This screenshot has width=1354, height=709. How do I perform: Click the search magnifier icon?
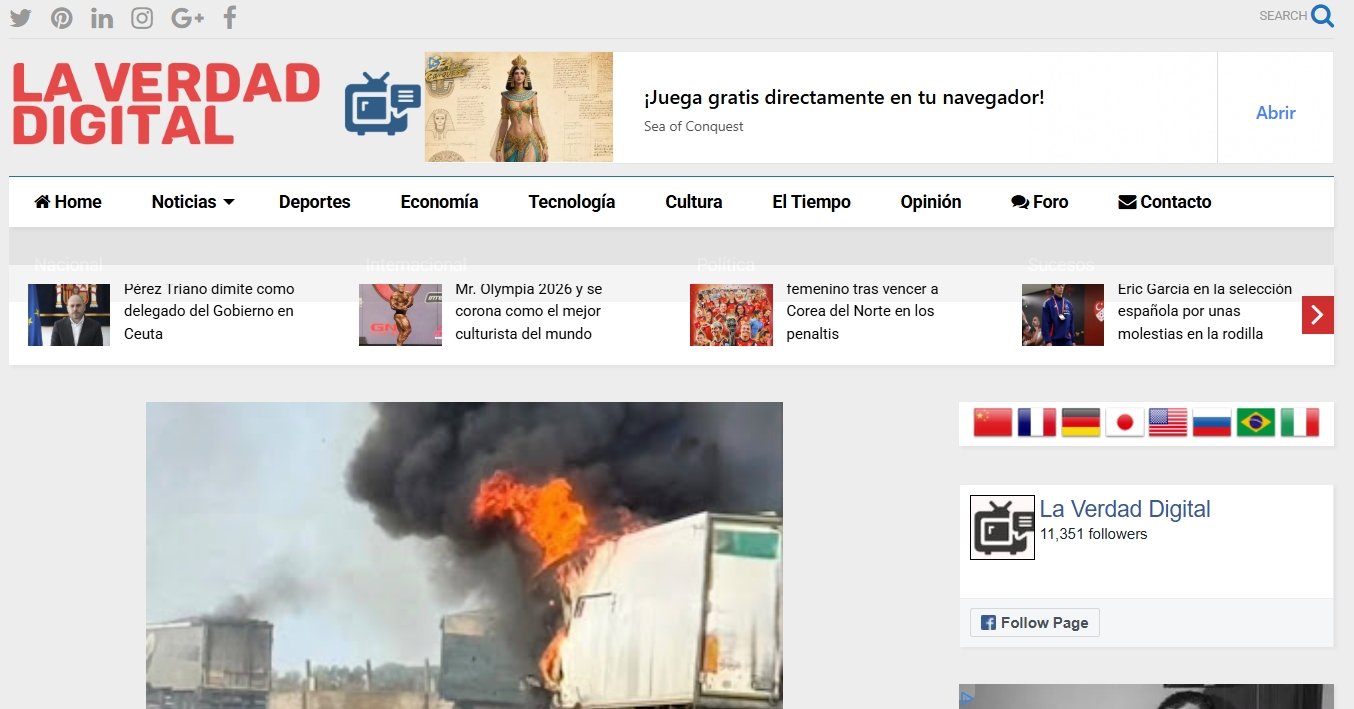tap(1323, 16)
